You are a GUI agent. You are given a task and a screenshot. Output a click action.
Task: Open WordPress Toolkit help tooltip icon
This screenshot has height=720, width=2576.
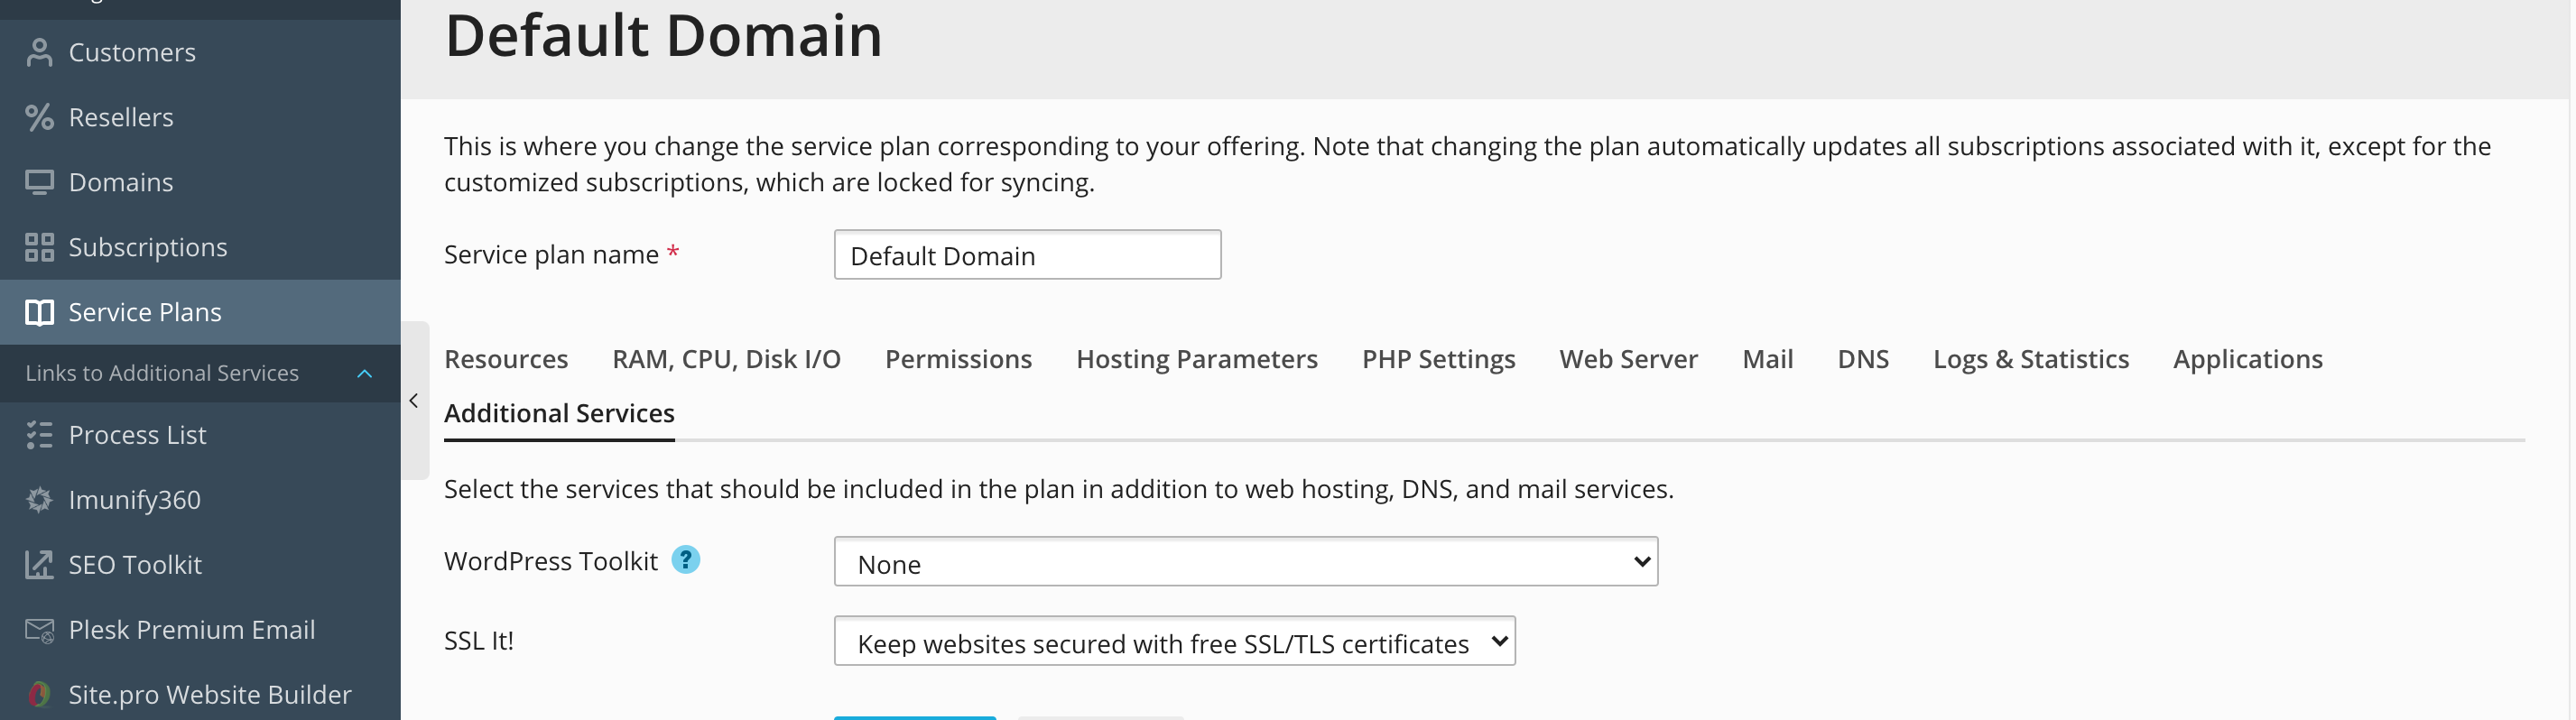tap(685, 560)
